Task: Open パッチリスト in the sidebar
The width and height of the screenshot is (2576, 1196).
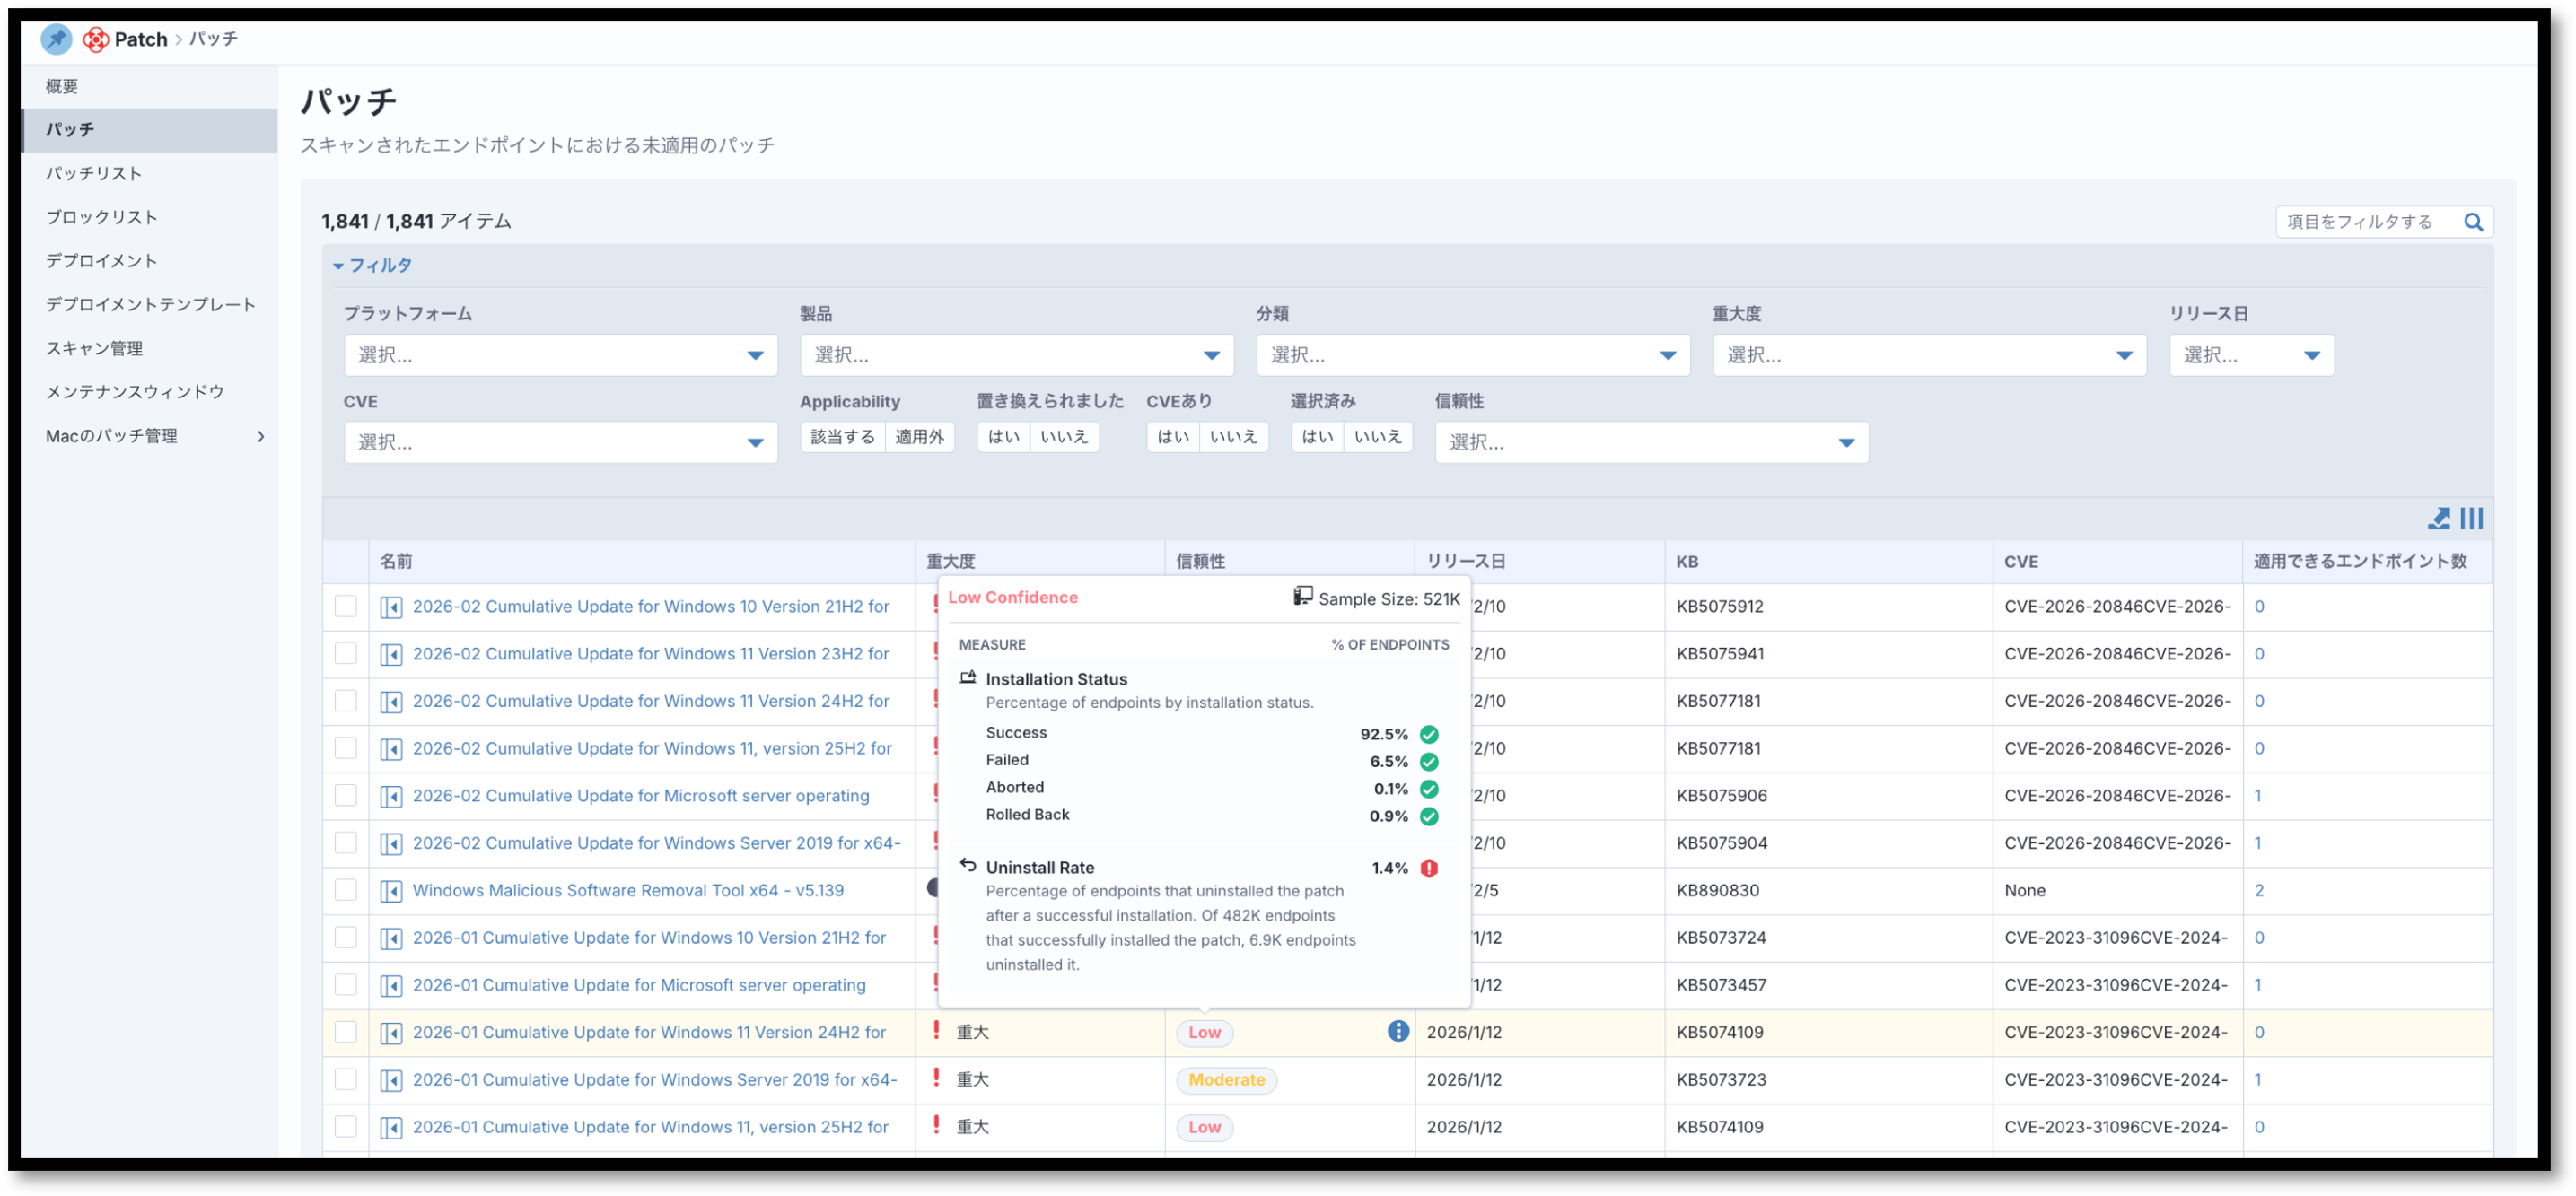Action: pyautogui.click(x=94, y=173)
